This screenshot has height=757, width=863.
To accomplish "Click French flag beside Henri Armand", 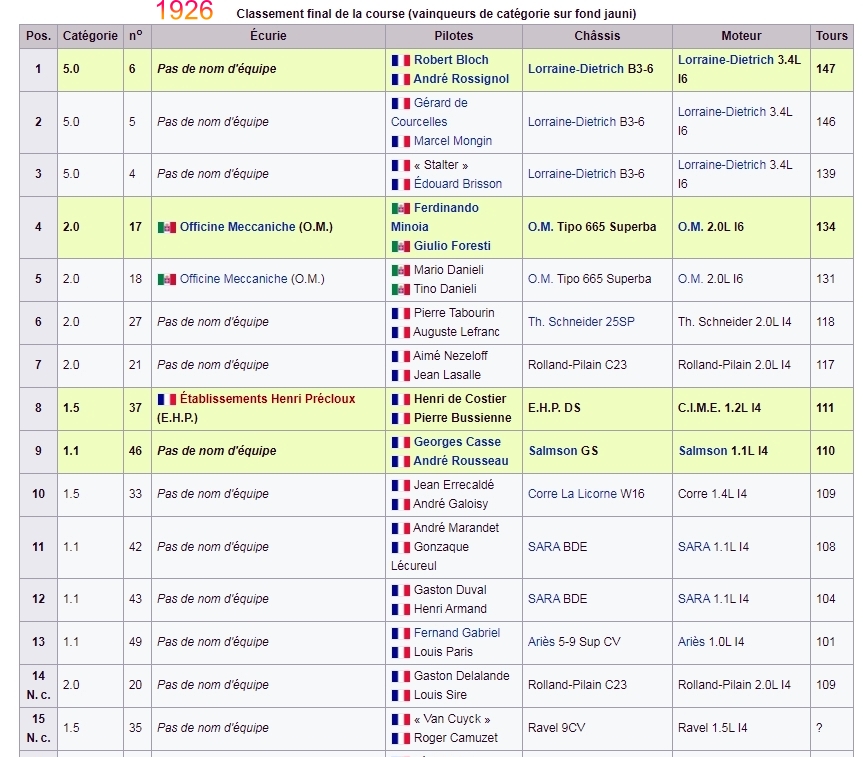I will click(401, 609).
